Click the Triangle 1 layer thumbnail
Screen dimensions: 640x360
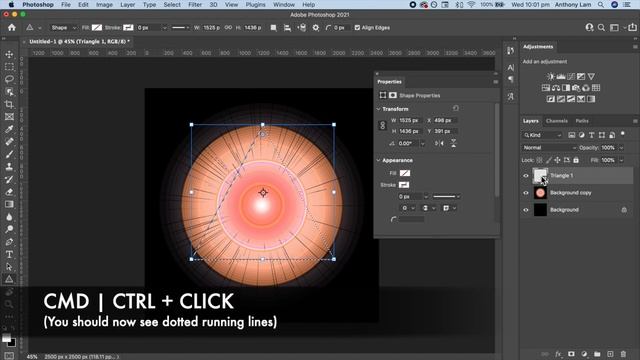pos(540,176)
